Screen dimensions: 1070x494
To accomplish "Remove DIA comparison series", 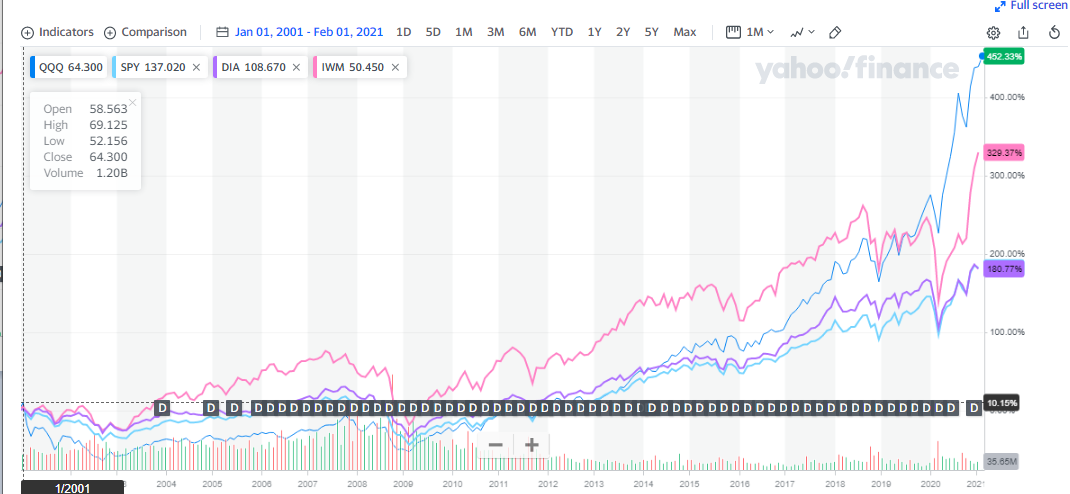I will pos(296,68).
